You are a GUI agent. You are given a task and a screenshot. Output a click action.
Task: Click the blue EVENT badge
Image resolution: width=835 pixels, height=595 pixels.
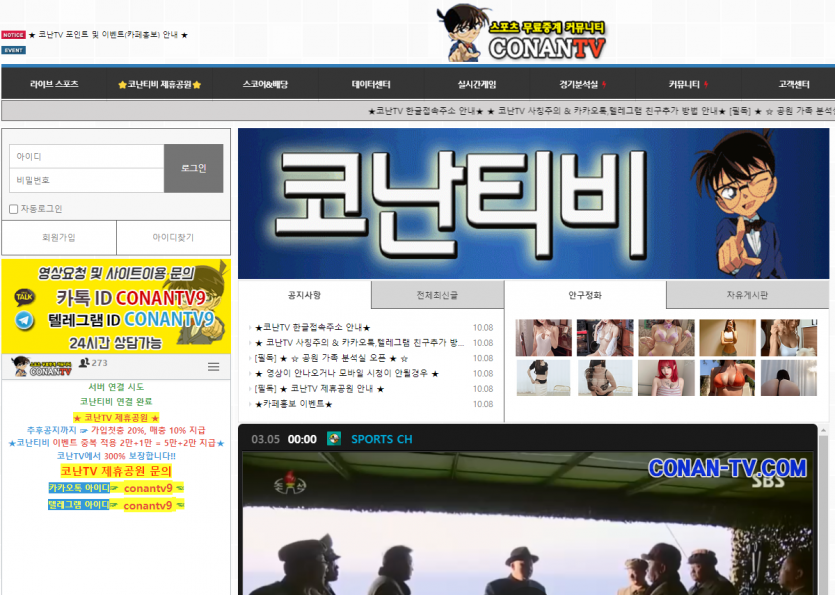point(13,50)
